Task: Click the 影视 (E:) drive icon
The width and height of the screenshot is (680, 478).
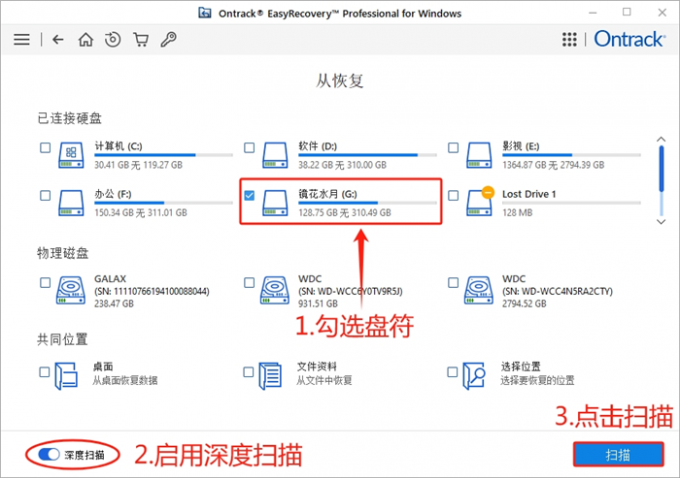Action: click(479, 155)
